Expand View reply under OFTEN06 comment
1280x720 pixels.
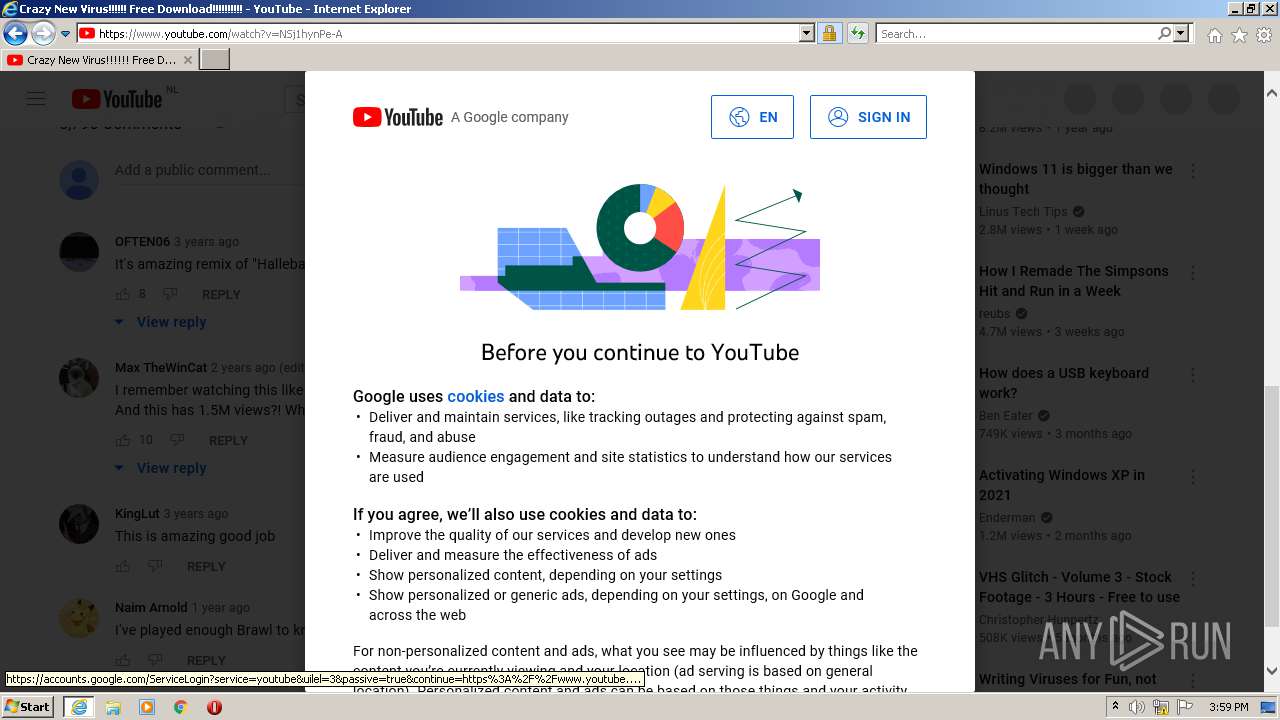[161, 322]
